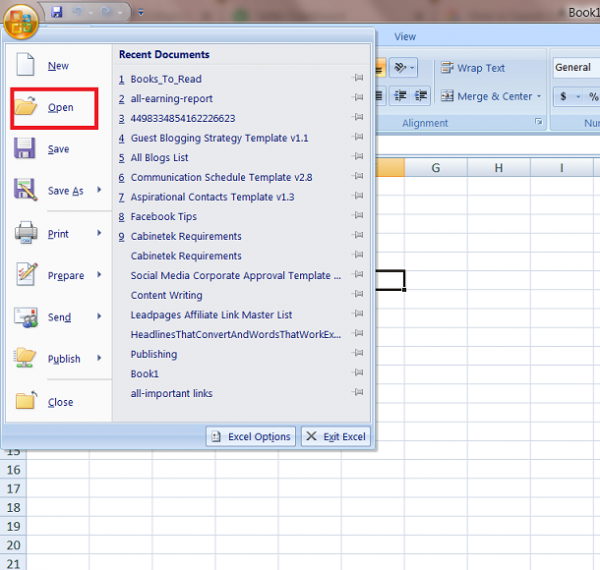This screenshot has width=600, height=570.
Task: Click the Excel Options button
Action: click(x=251, y=436)
